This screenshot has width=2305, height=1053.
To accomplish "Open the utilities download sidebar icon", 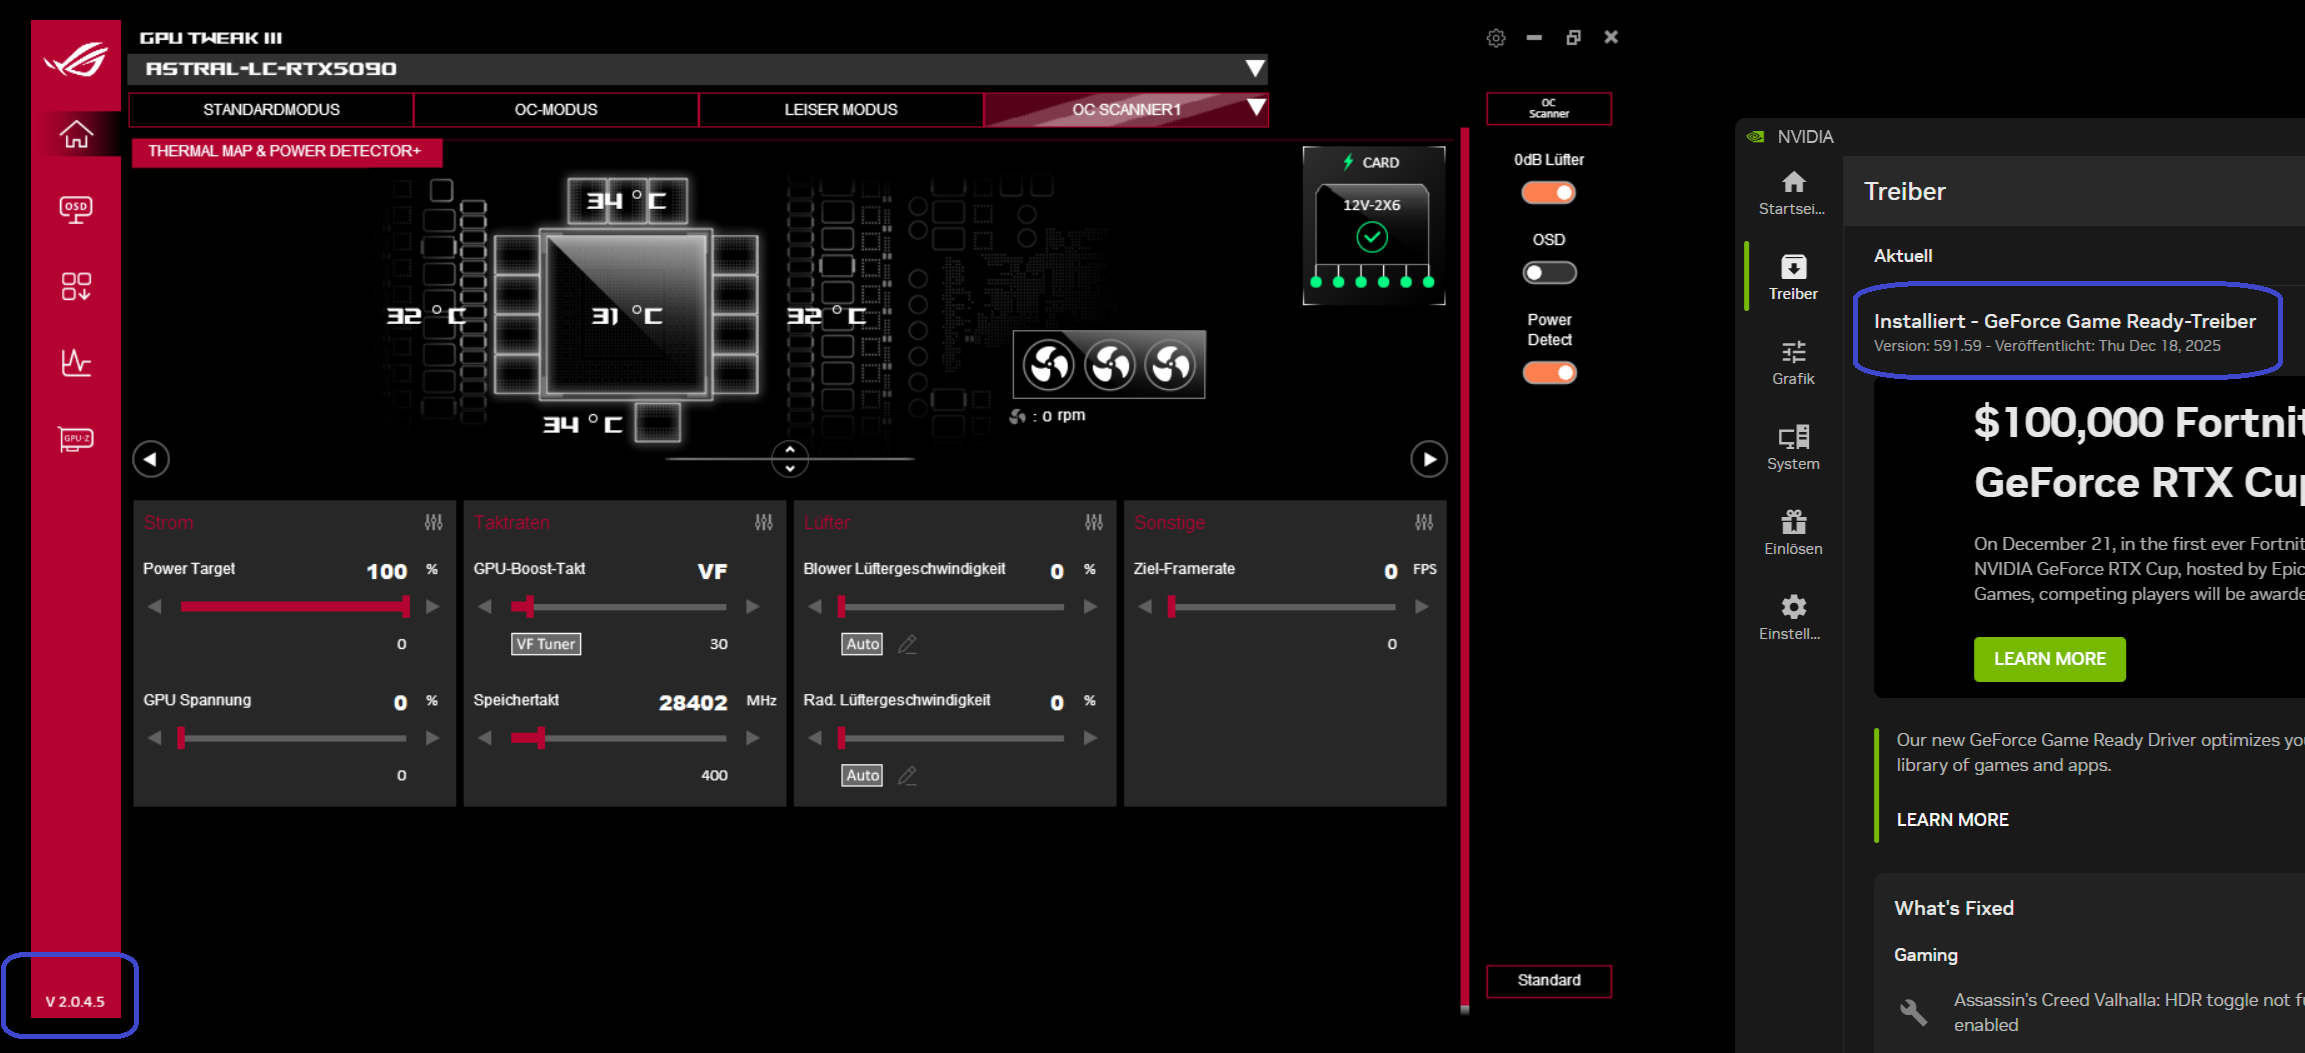I will (x=76, y=286).
